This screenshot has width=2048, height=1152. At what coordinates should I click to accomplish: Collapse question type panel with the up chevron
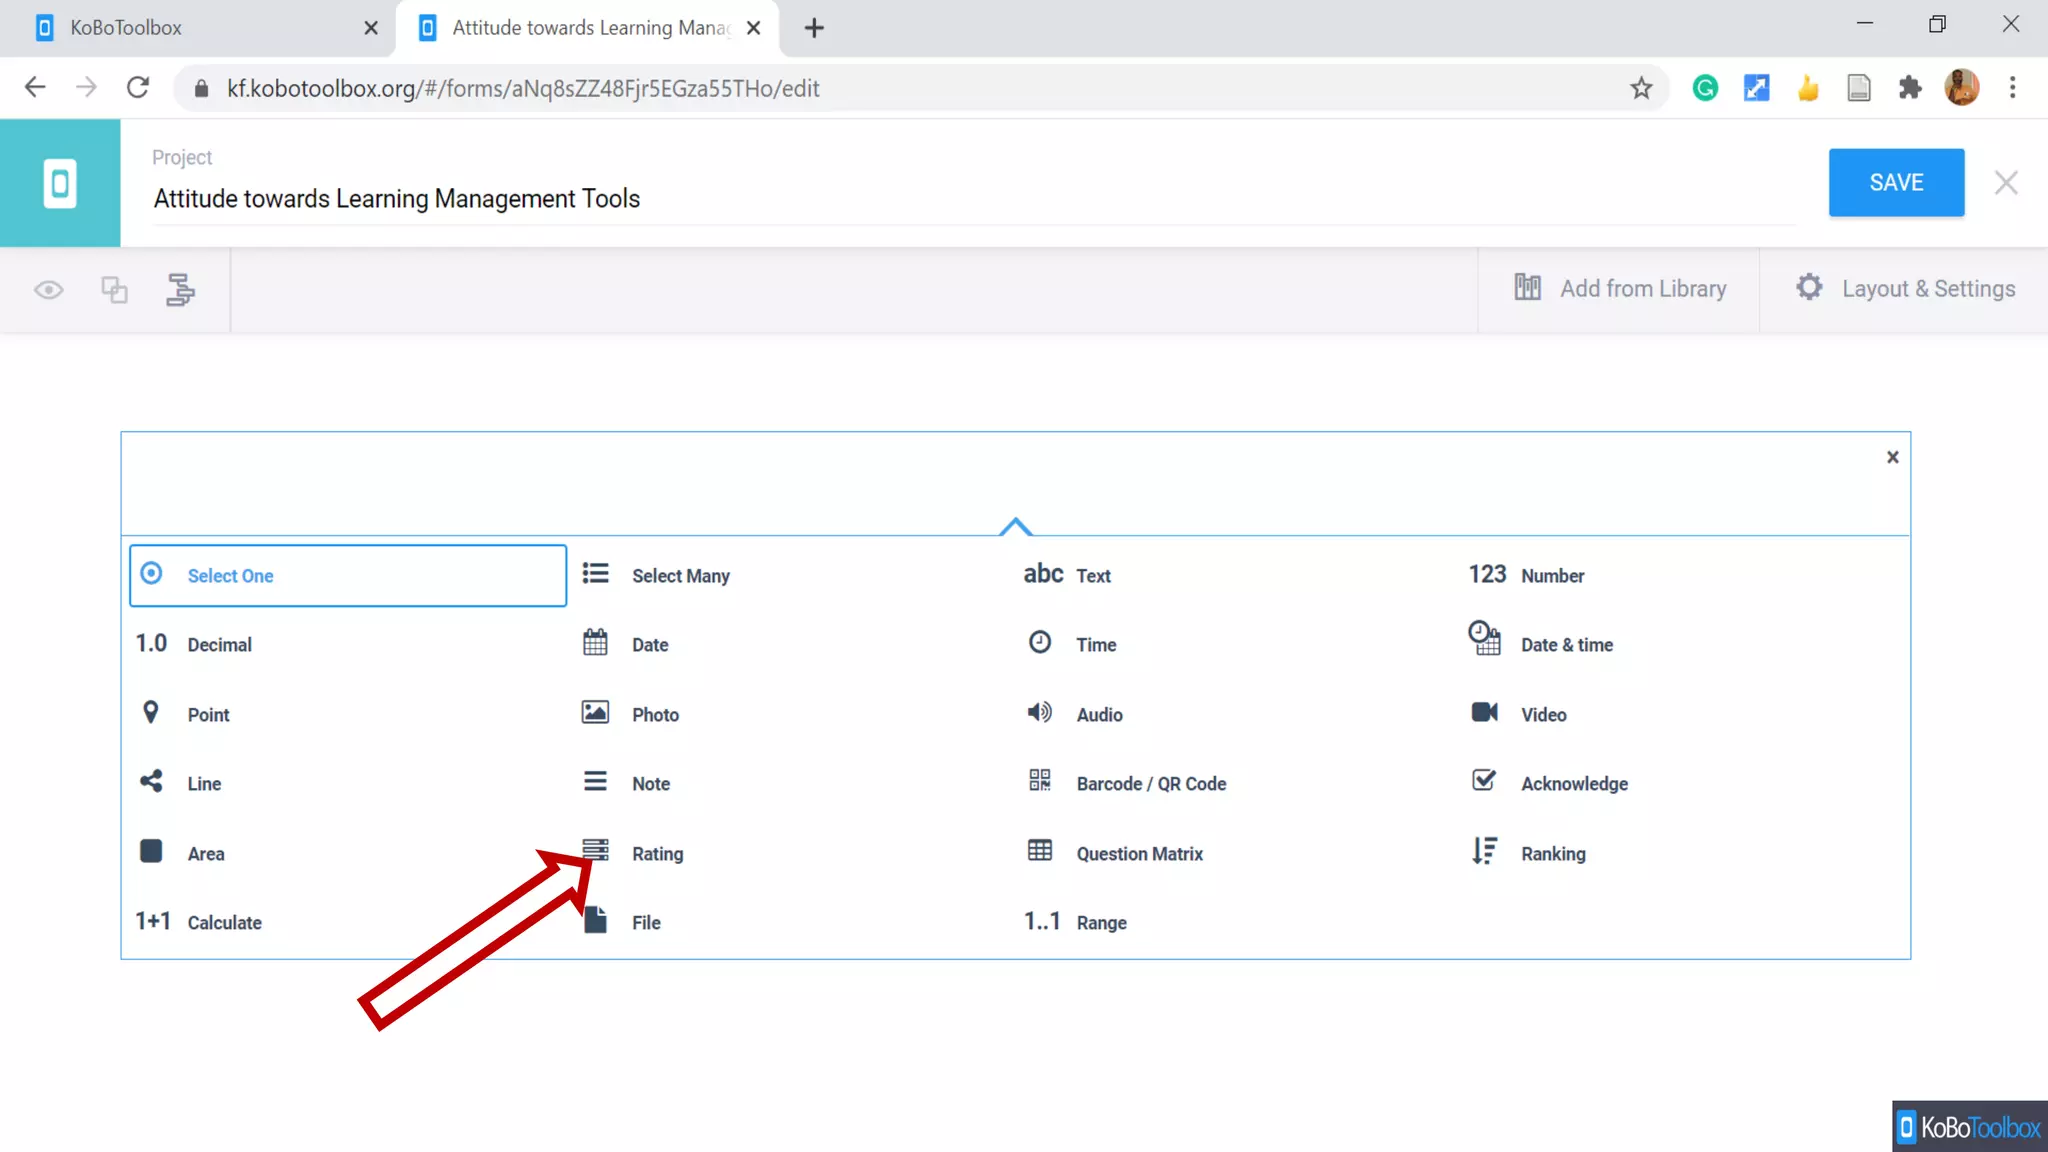coord(1015,526)
